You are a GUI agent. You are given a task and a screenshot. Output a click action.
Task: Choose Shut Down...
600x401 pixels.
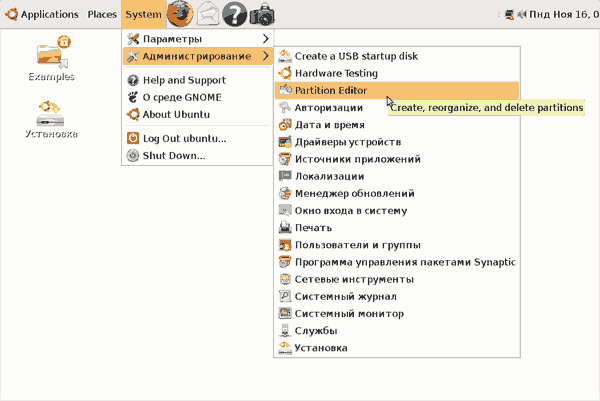click(197, 155)
